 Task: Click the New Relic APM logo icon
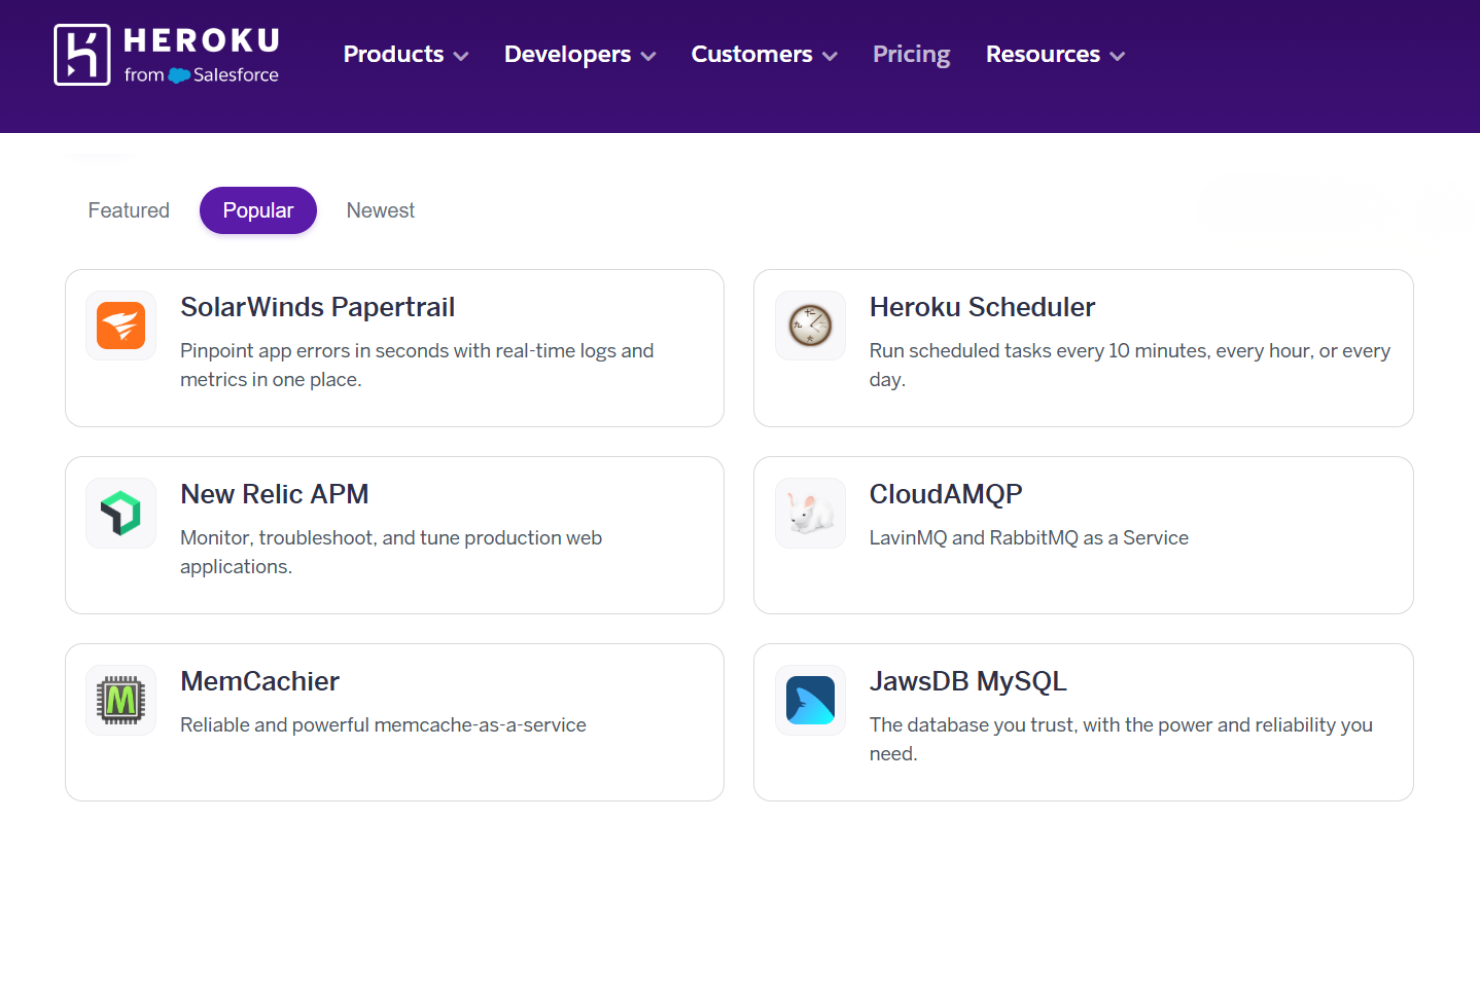[x=120, y=513]
